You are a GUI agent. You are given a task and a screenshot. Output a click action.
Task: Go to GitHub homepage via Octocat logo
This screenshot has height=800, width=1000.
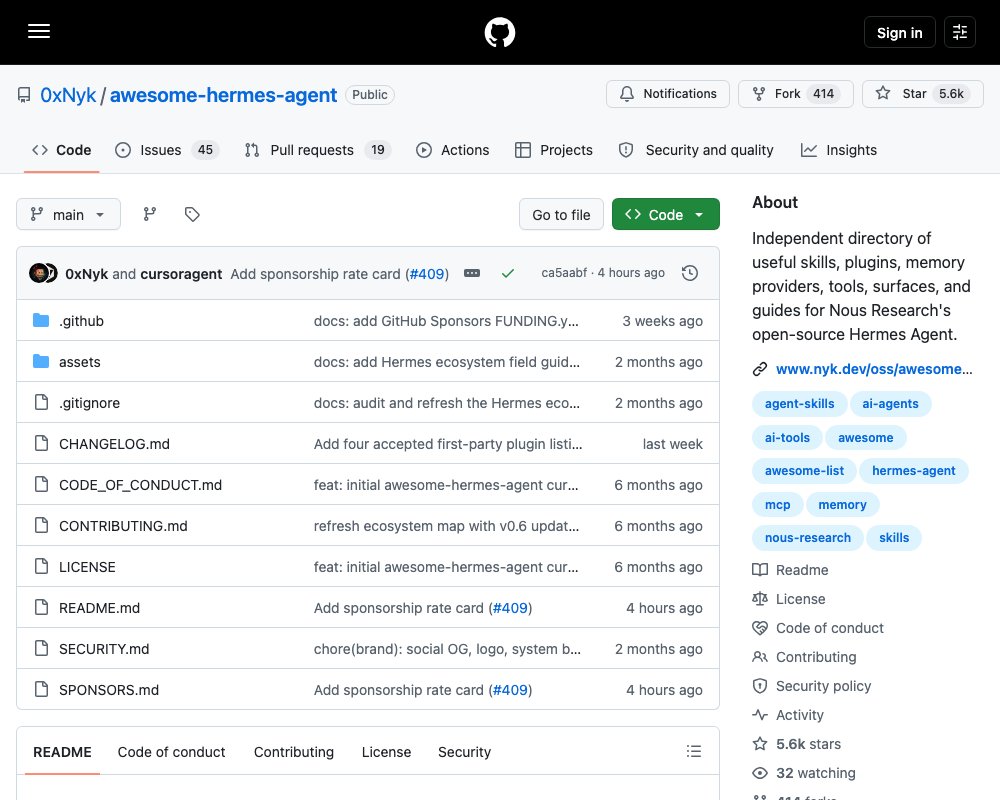[499, 32]
